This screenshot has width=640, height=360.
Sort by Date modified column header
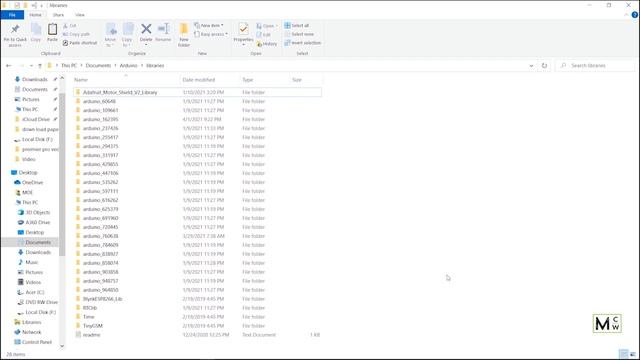210,80
